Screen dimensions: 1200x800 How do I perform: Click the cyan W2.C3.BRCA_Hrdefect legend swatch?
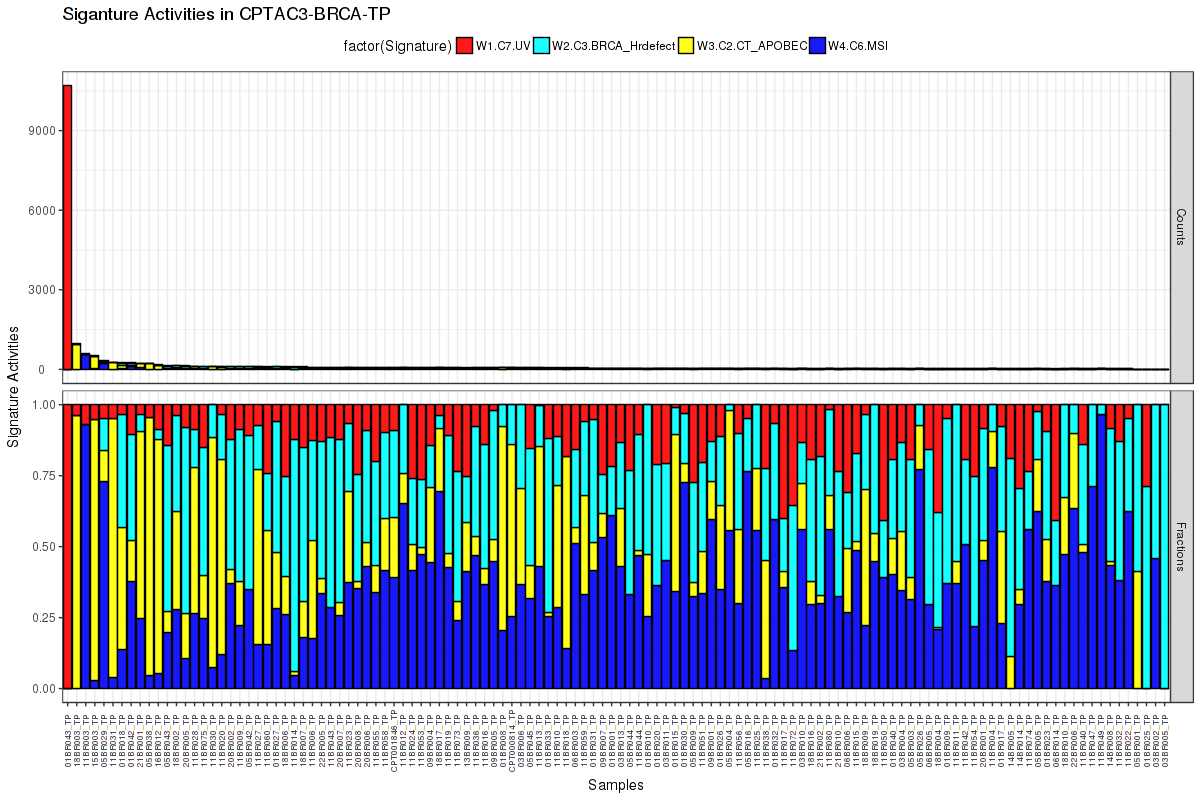tap(540, 45)
